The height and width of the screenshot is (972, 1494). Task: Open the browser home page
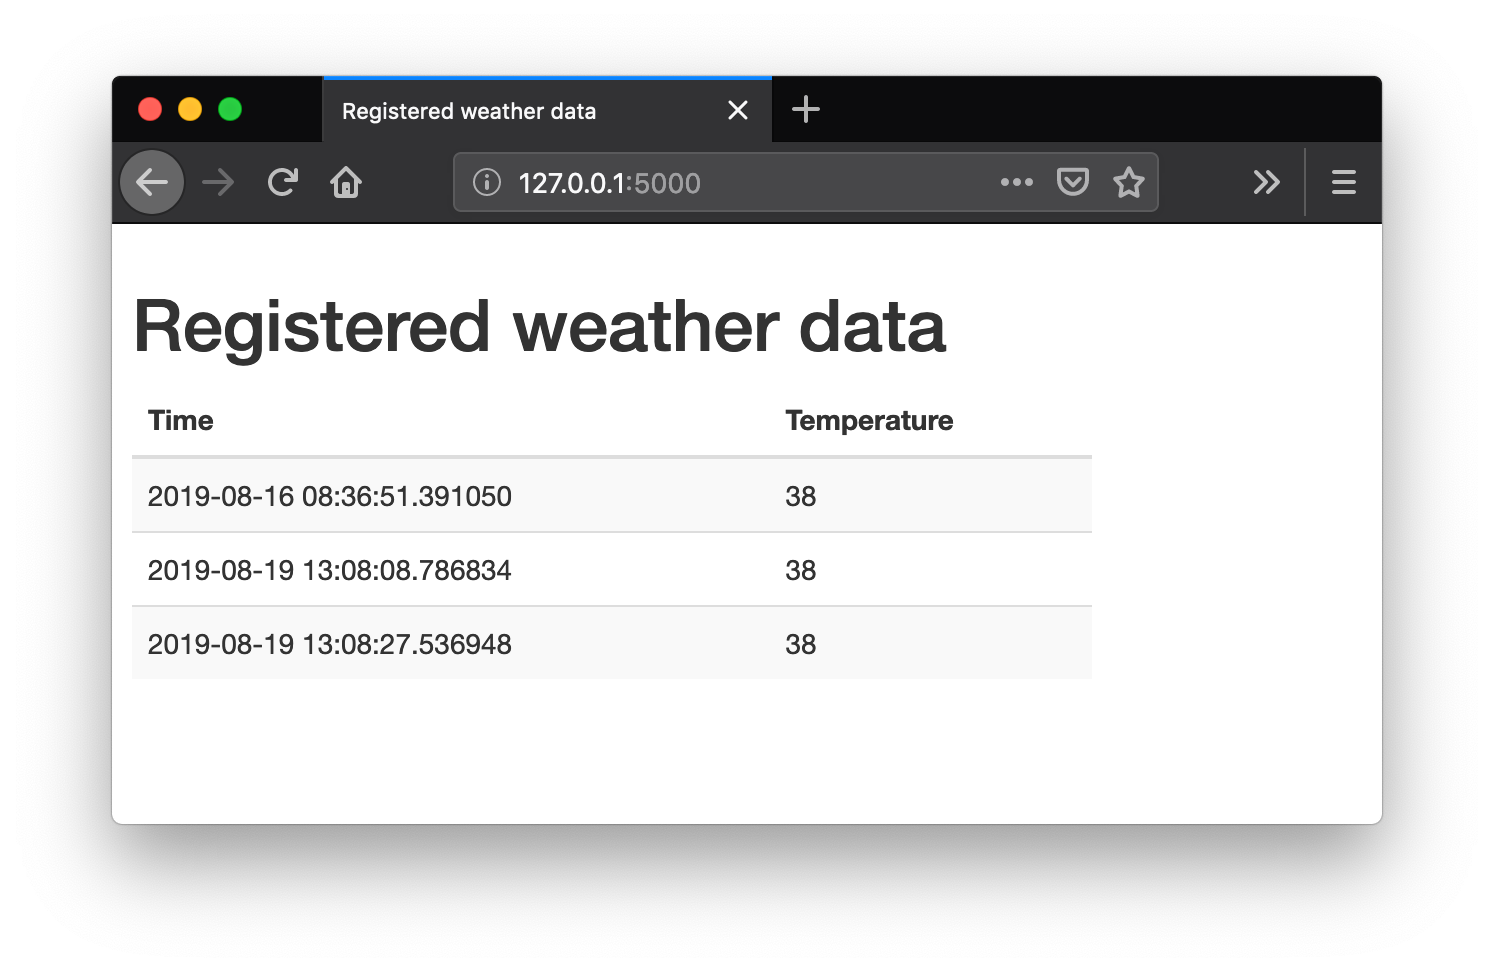[346, 182]
